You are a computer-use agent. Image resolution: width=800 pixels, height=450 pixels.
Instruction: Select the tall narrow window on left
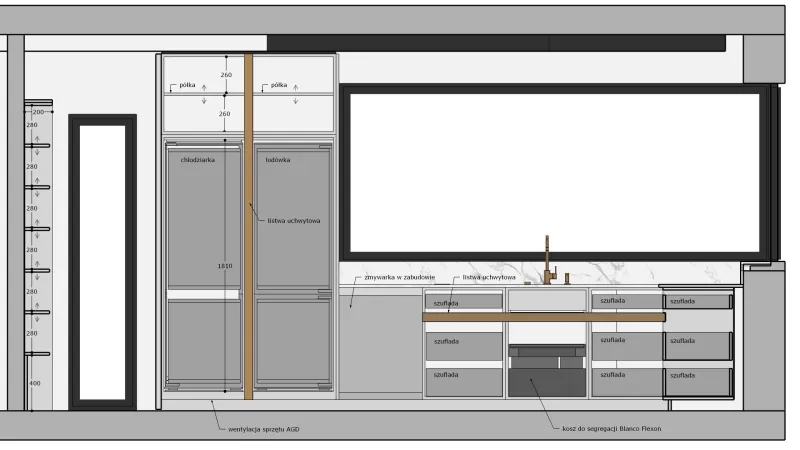103,262
